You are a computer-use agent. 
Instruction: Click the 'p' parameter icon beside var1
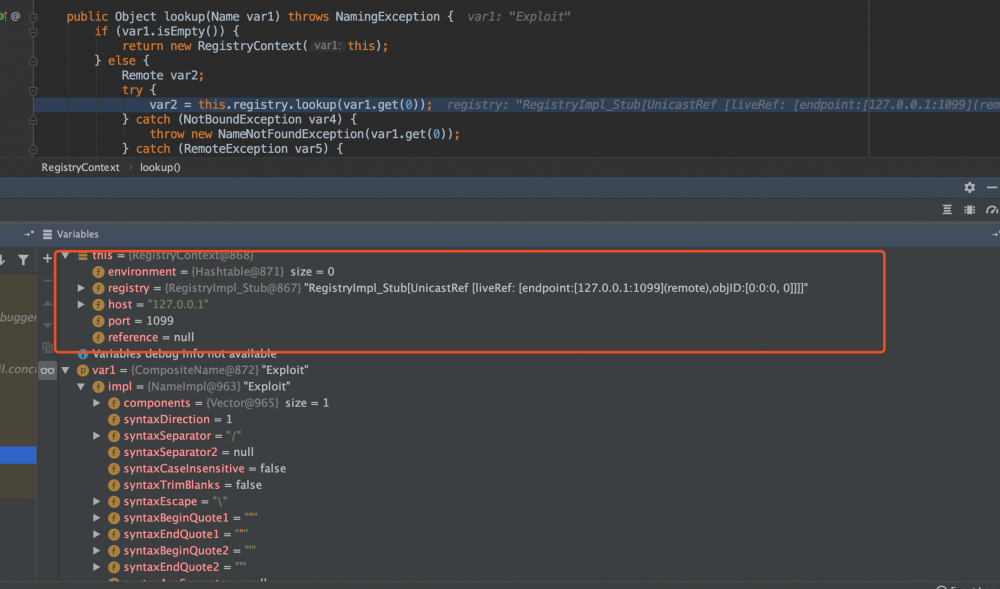tap(83, 370)
